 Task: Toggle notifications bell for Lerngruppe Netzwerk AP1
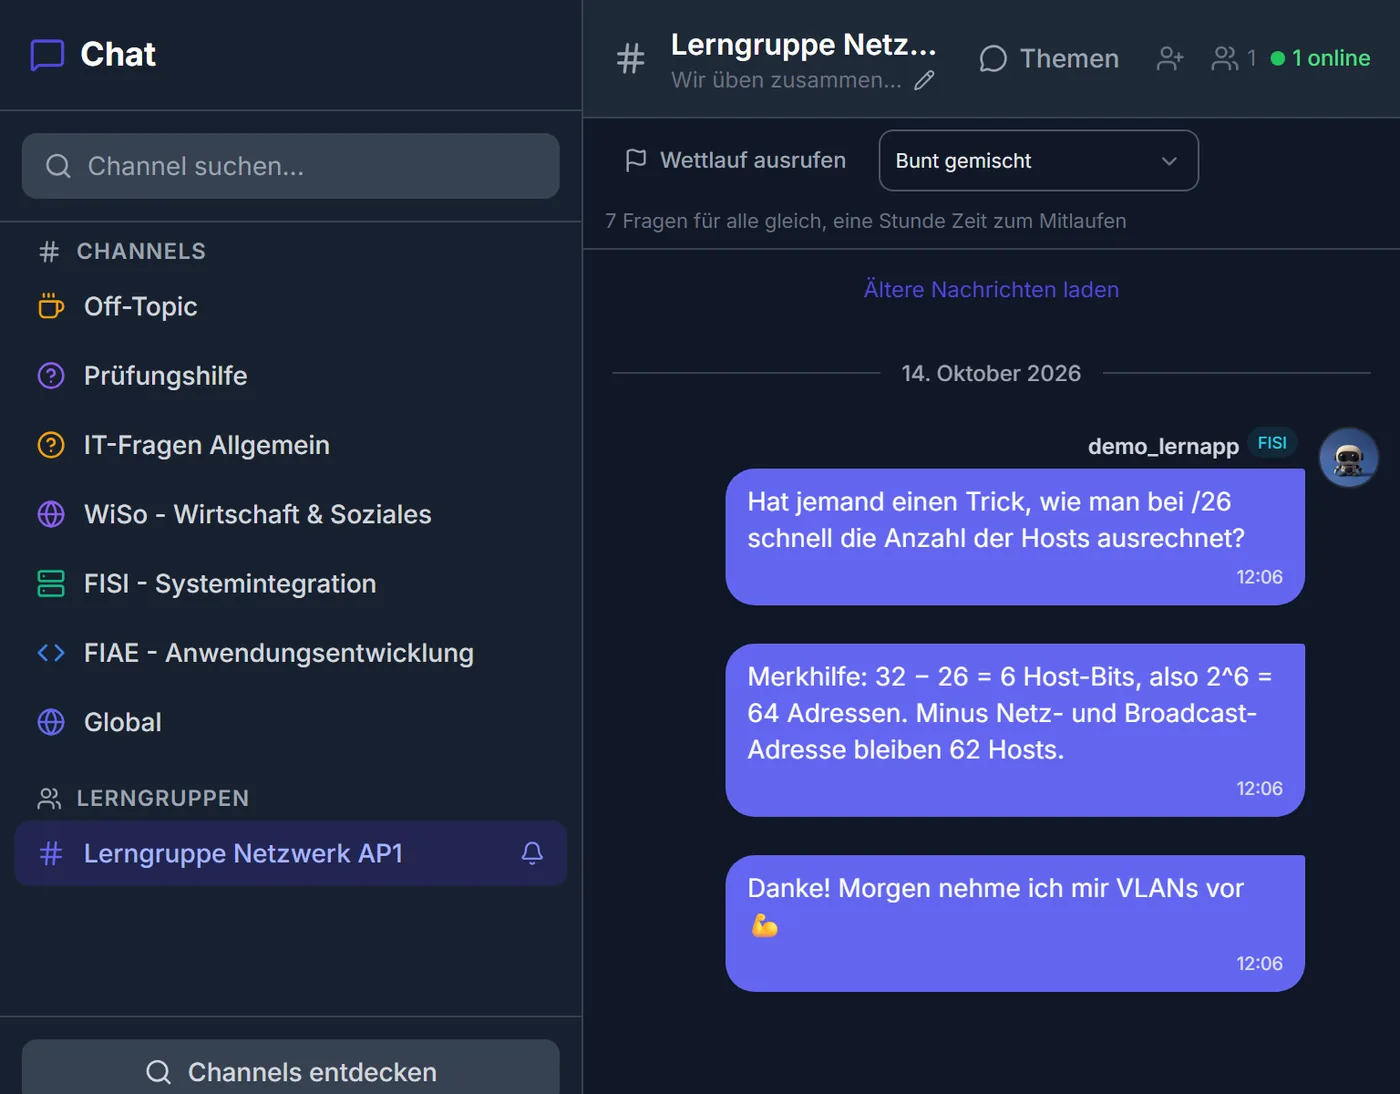tap(532, 853)
